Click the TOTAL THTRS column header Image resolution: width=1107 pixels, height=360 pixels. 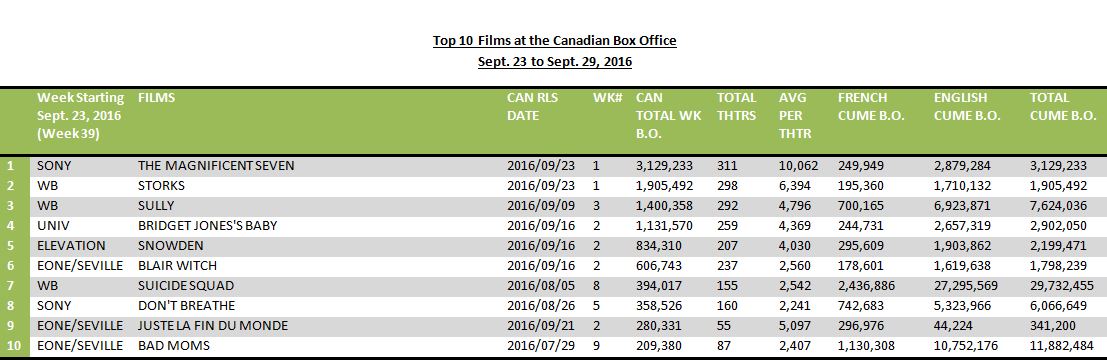(736, 107)
